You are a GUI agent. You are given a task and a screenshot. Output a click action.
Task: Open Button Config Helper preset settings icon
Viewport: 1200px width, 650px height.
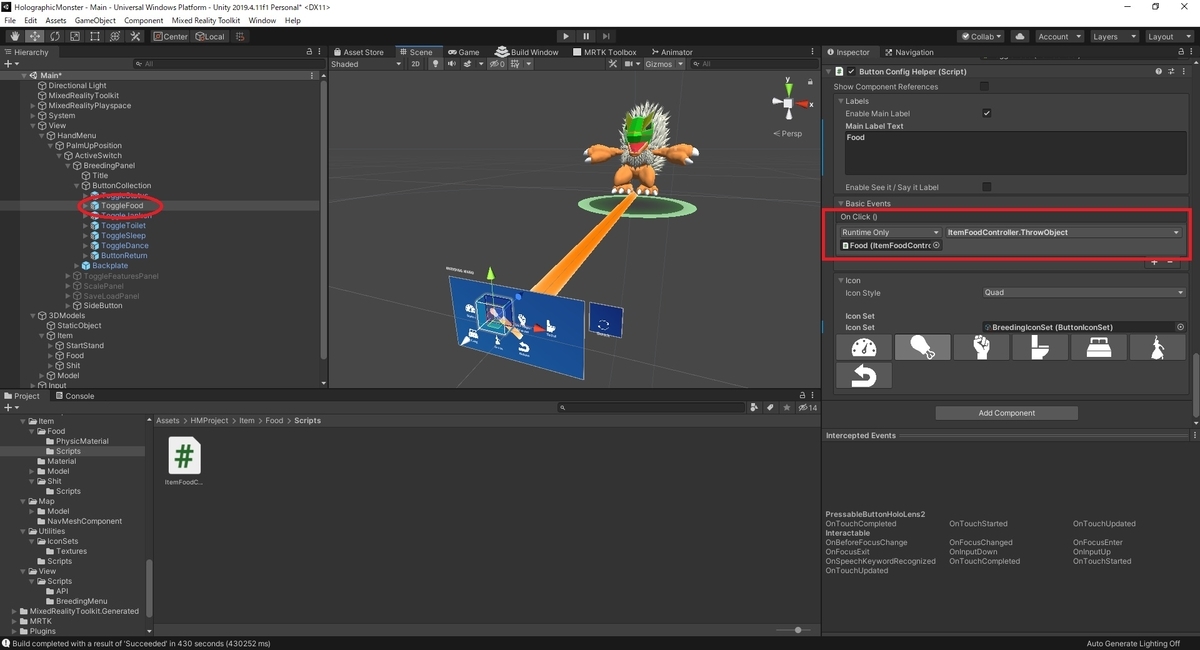pos(1170,72)
